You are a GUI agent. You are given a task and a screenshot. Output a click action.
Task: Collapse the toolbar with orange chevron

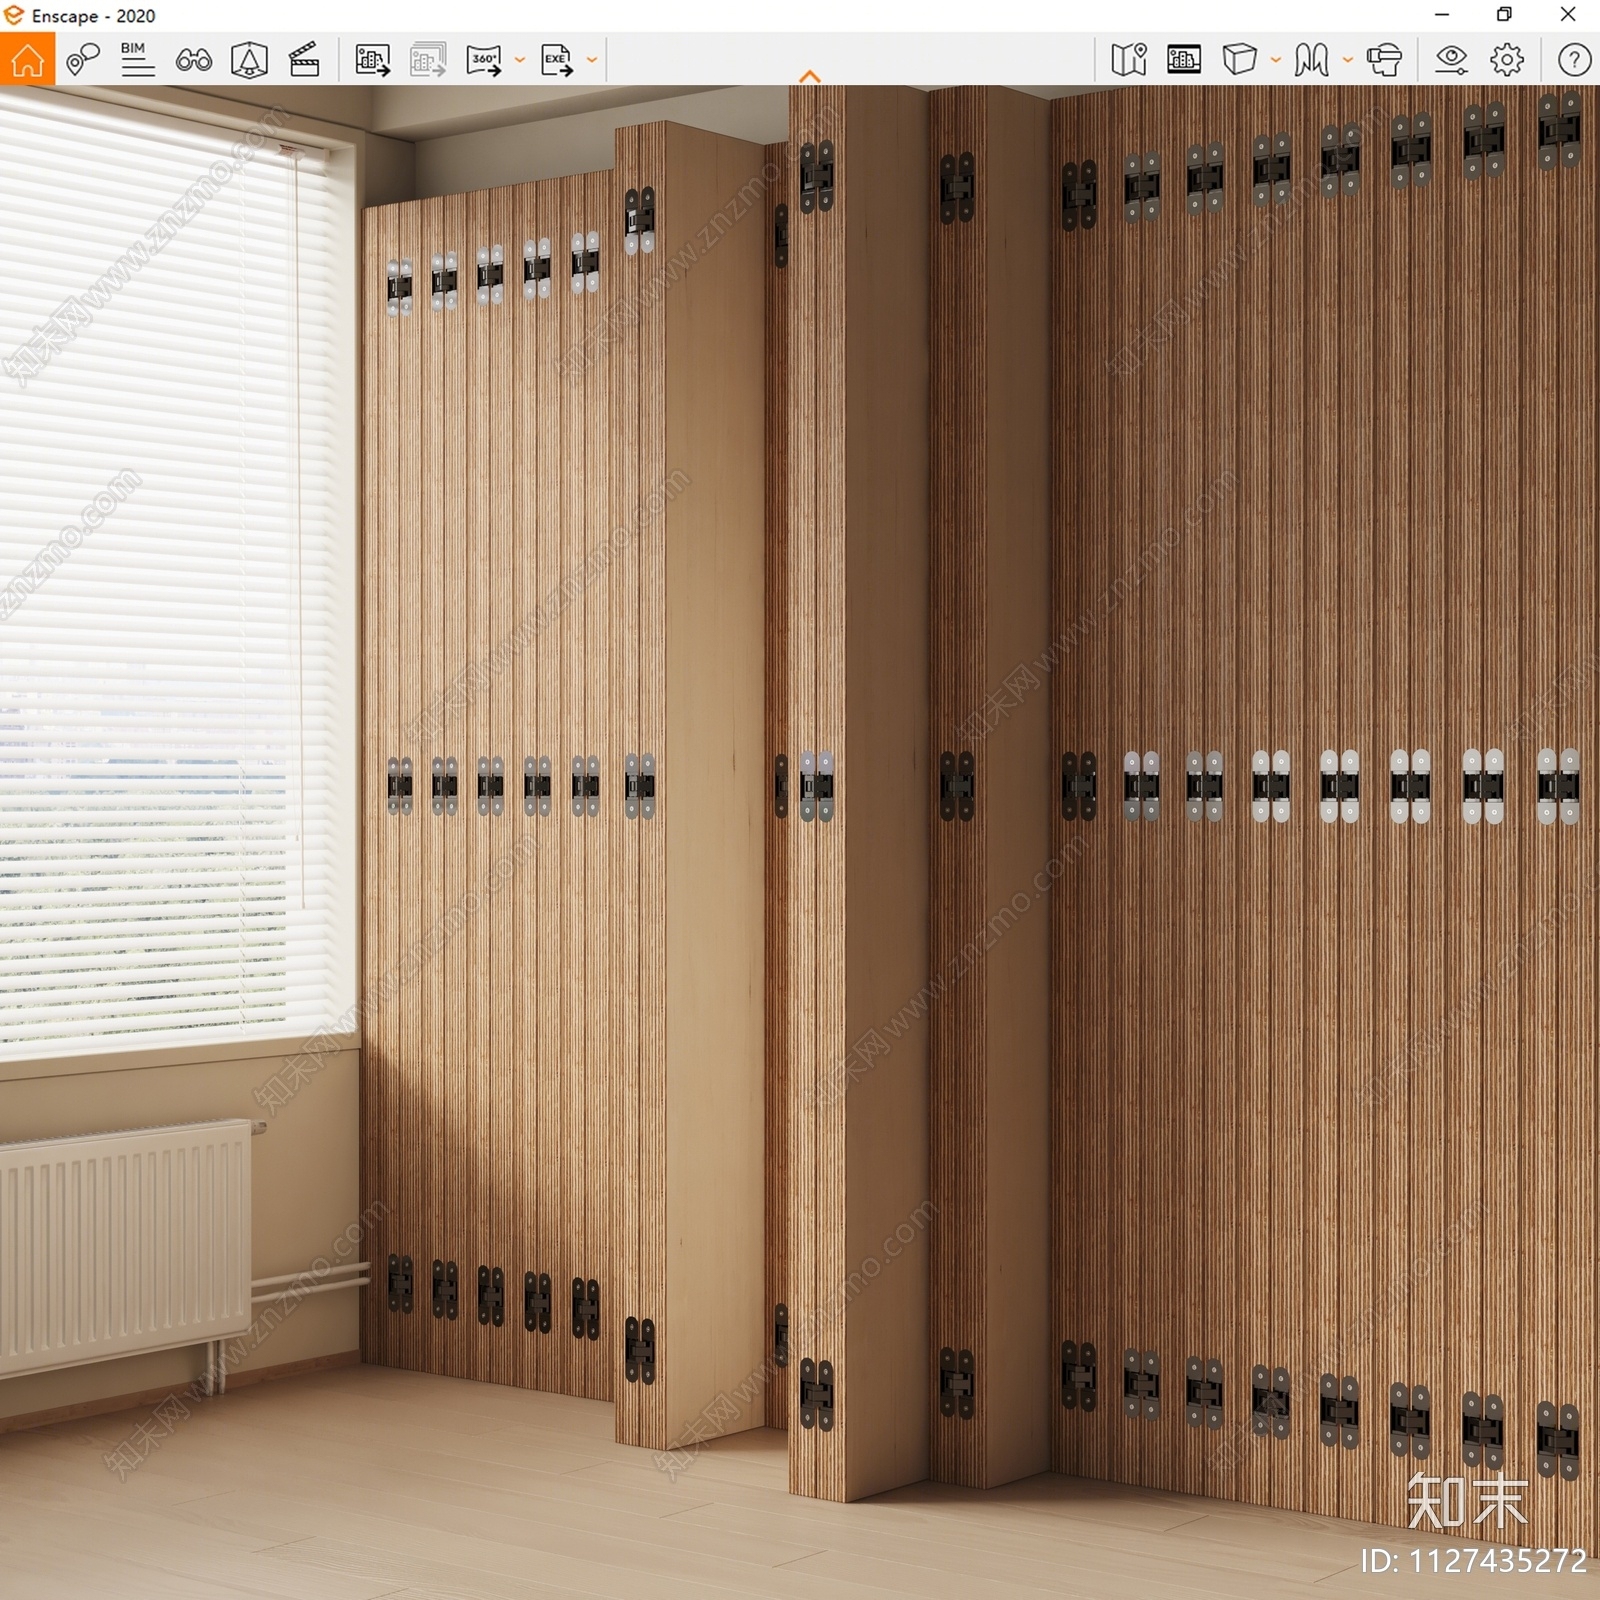click(x=810, y=77)
